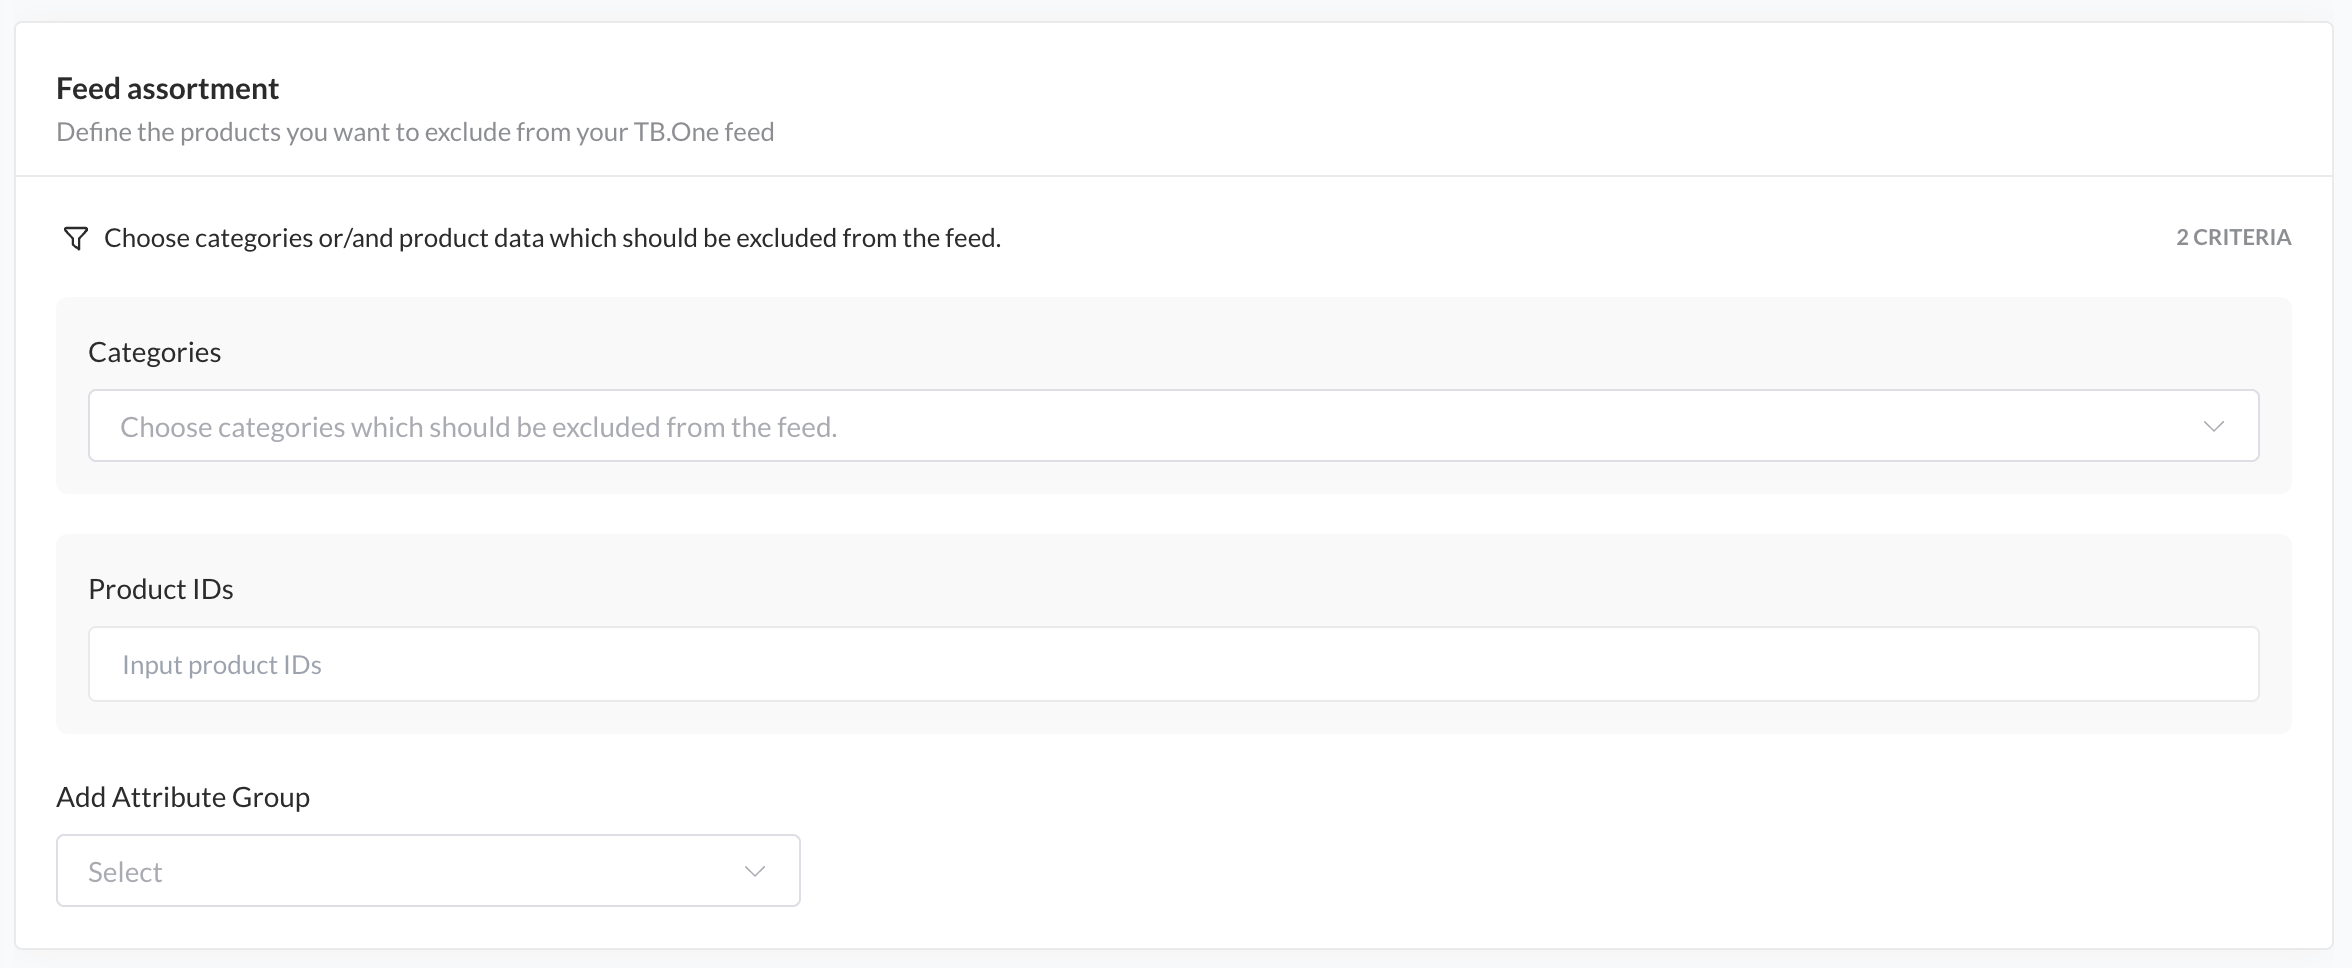This screenshot has height=968, width=2352.
Task: Click the "Select" placeholder text
Action: pos(125,872)
